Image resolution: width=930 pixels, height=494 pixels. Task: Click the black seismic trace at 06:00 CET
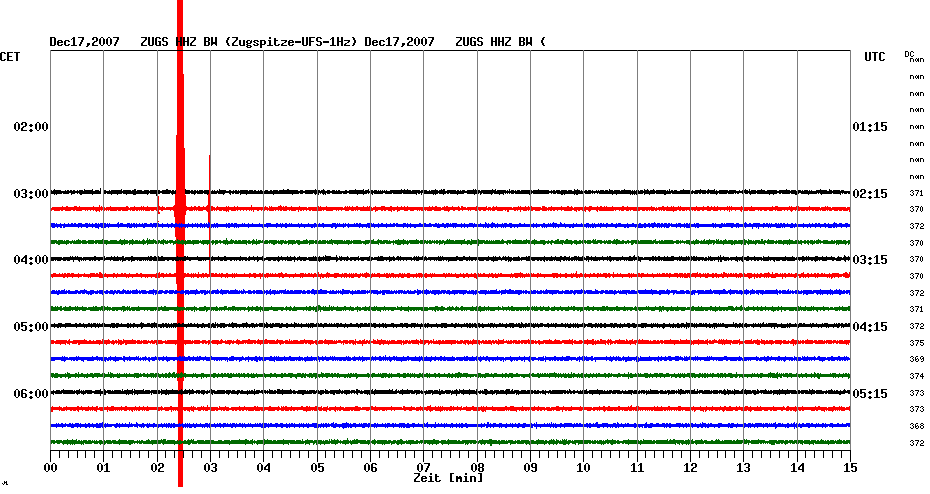450,392
